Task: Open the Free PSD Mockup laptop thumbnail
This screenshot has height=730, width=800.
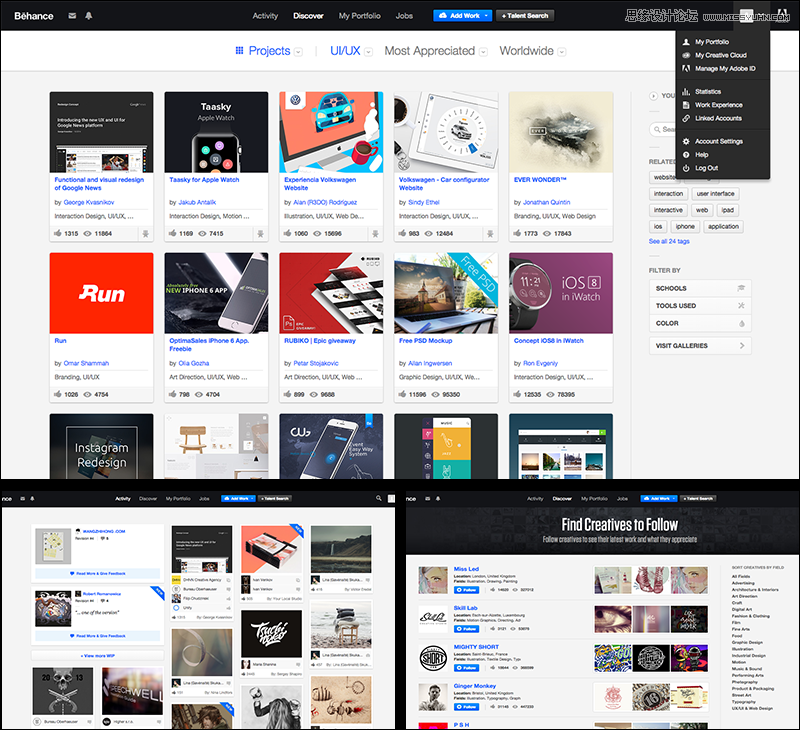Action: coord(446,293)
